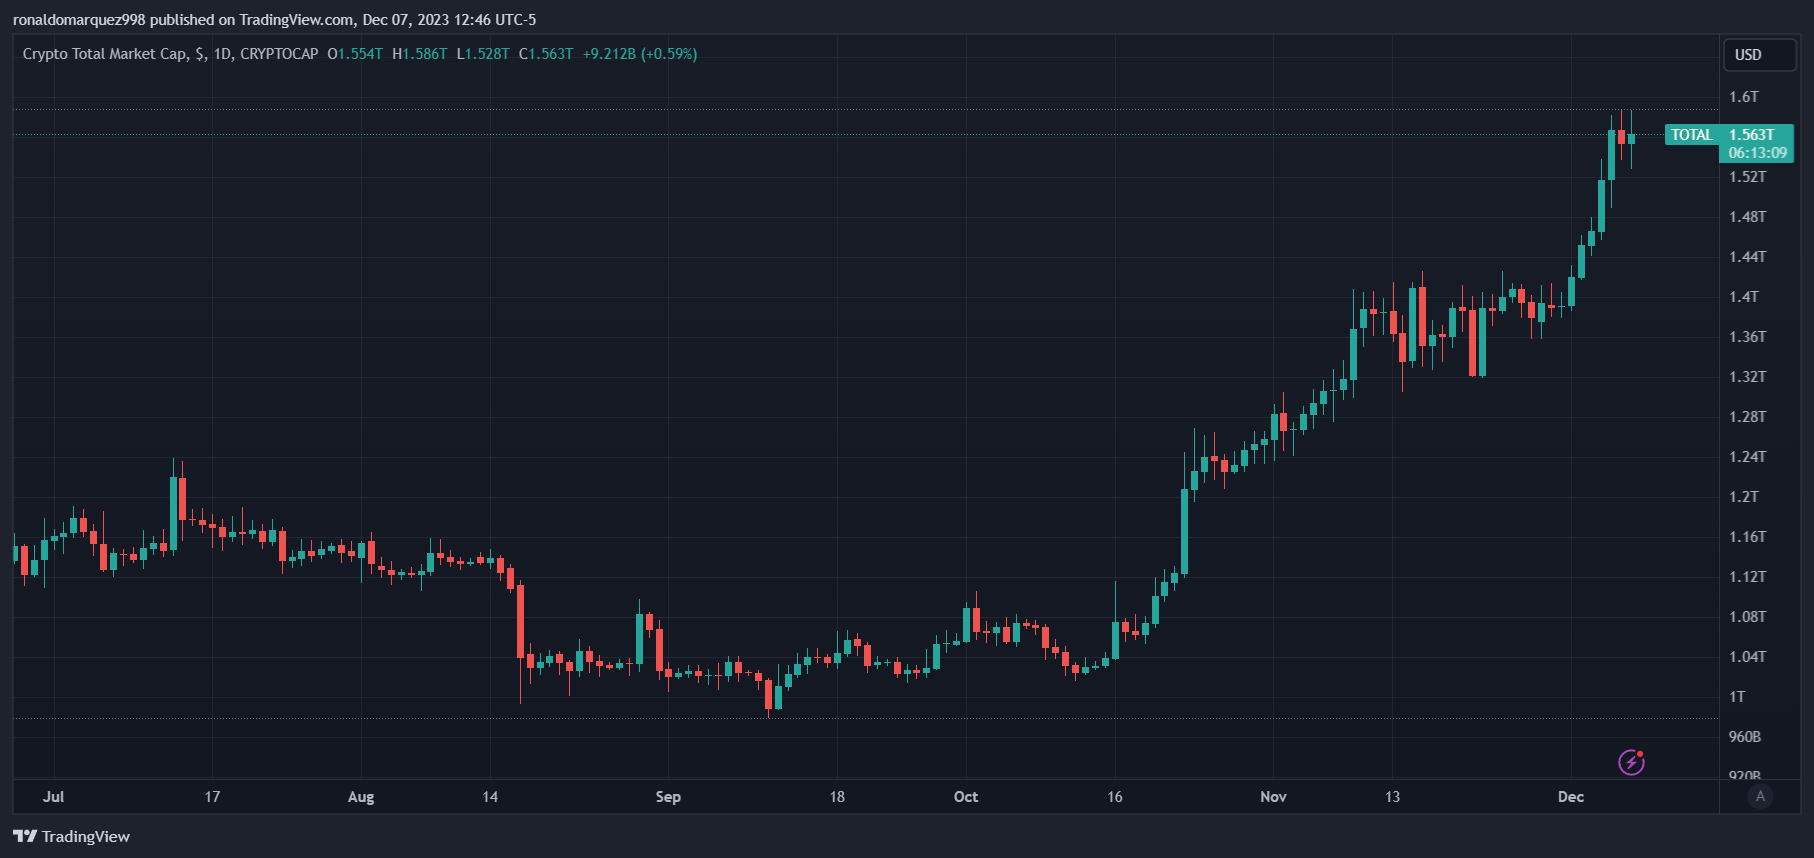The image size is (1814, 858).
Task: Select the Aug label on time axis
Action: click(x=361, y=797)
